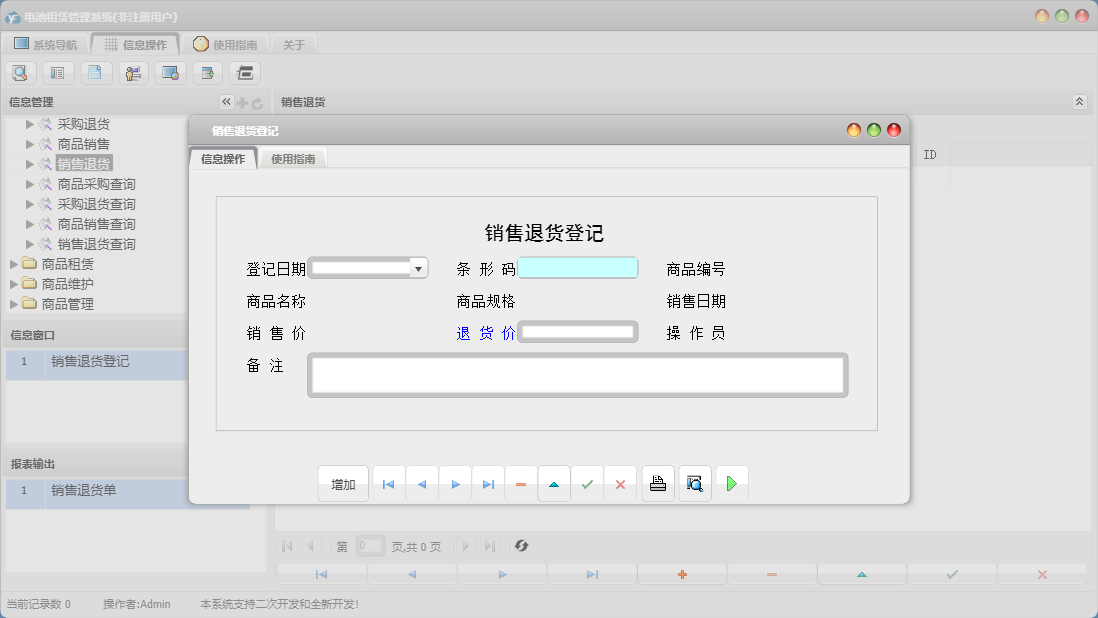Open the 登记日期 date dropdown
The image size is (1098, 618).
(418, 268)
